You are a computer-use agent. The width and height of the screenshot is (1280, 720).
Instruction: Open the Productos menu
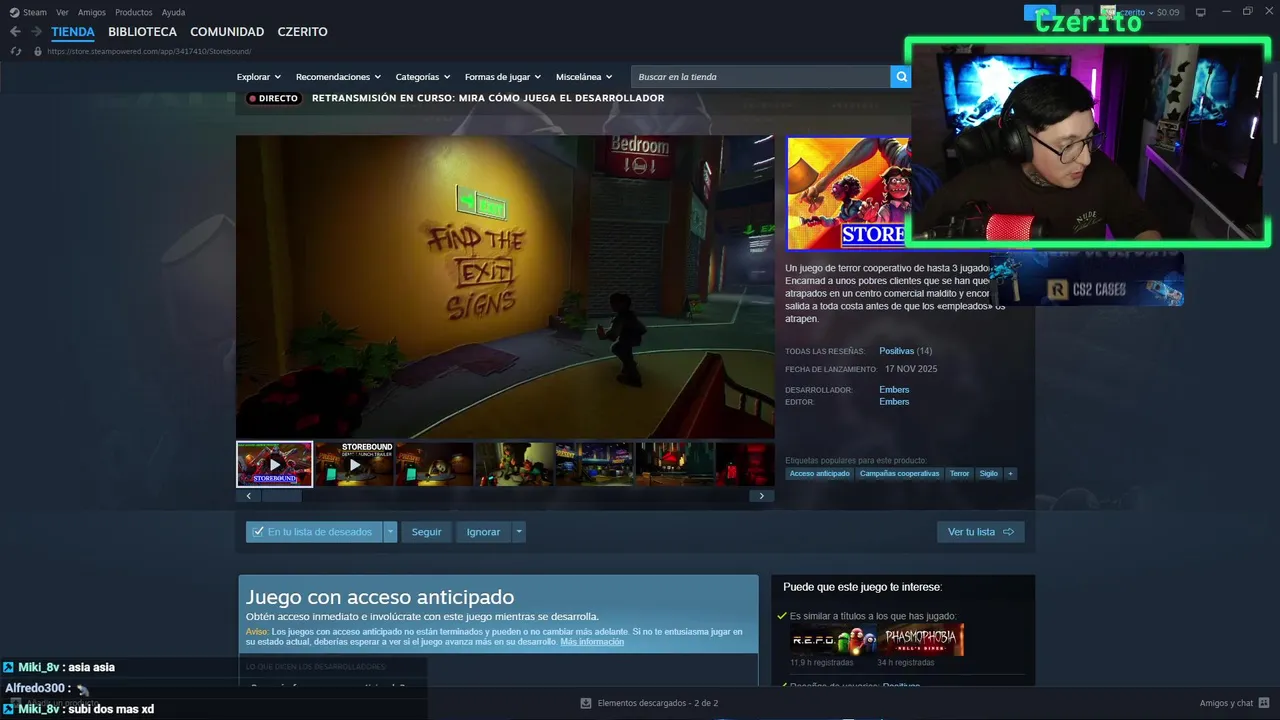click(134, 12)
